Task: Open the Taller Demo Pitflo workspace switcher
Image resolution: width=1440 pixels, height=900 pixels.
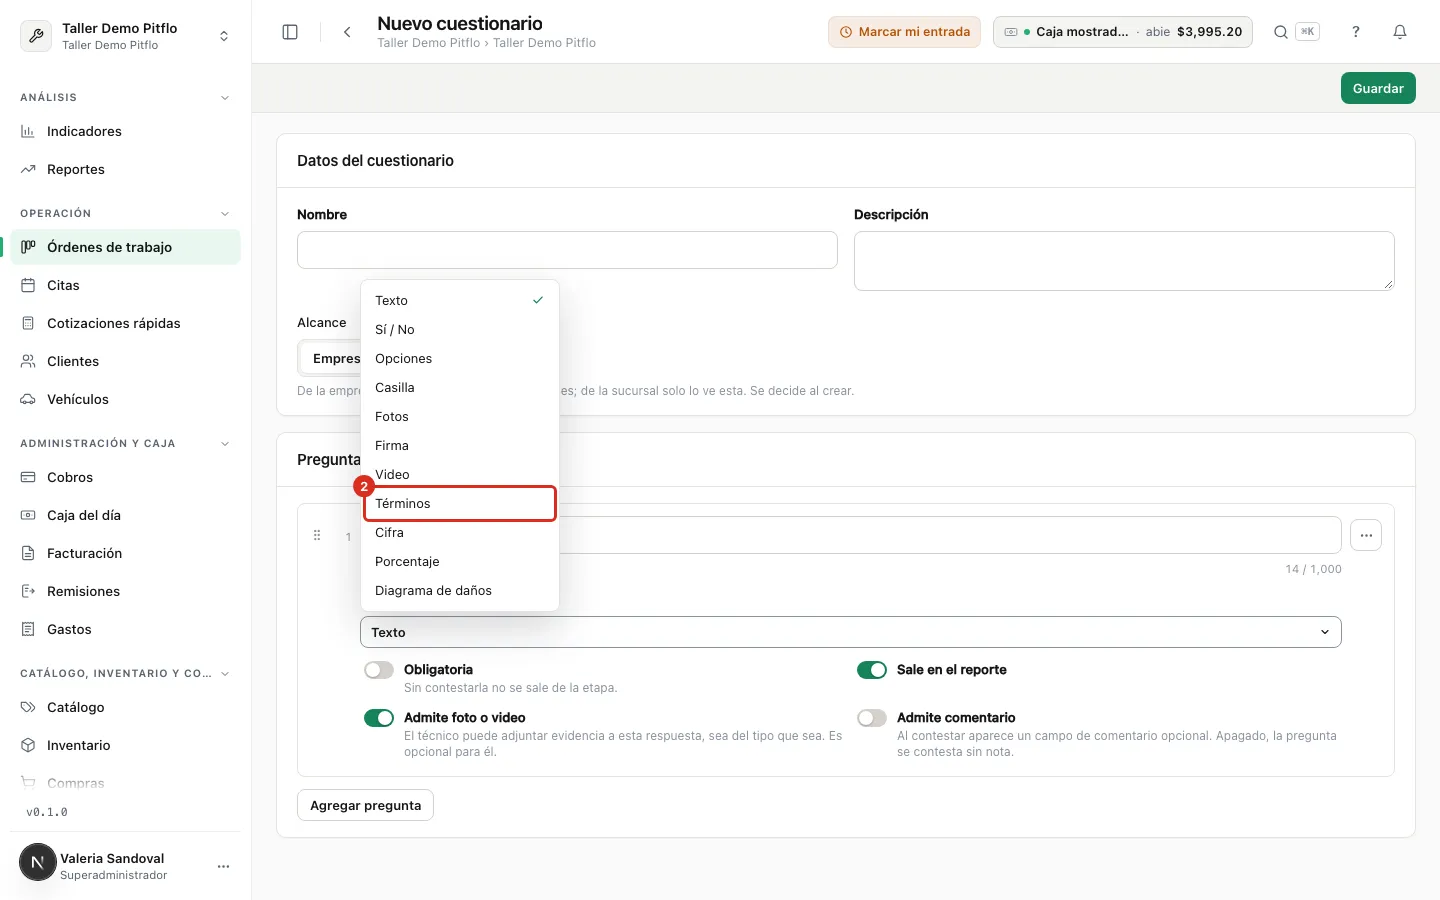Action: click(x=125, y=36)
